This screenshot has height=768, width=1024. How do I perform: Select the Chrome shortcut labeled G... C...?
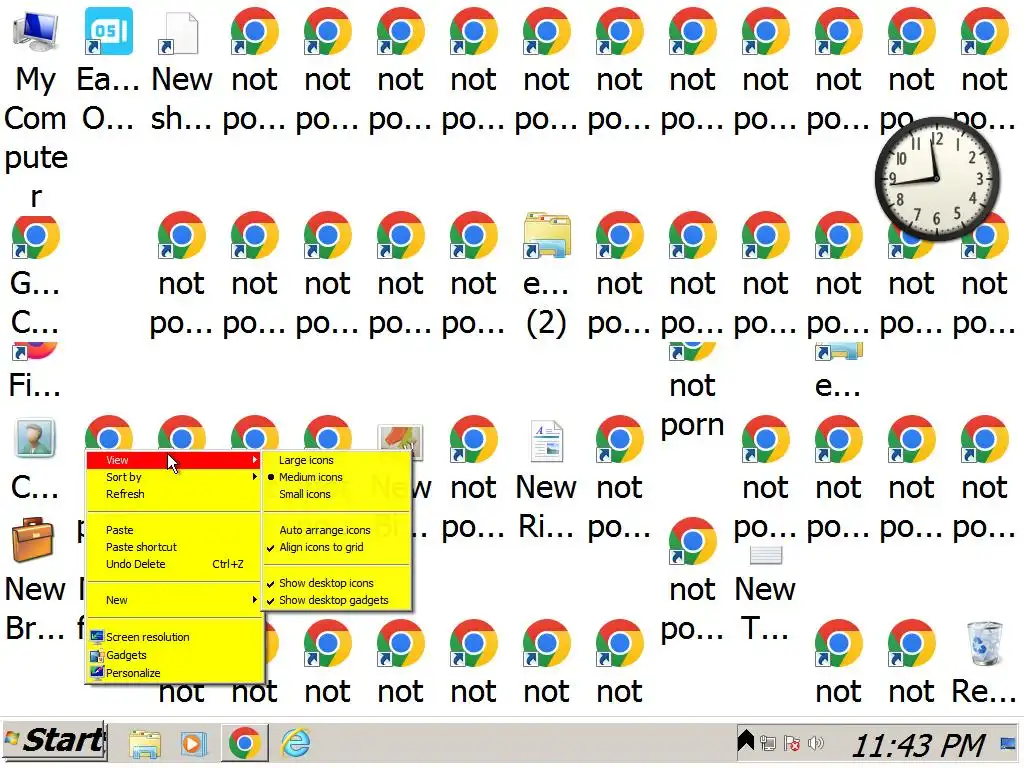(x=36, y=236)
